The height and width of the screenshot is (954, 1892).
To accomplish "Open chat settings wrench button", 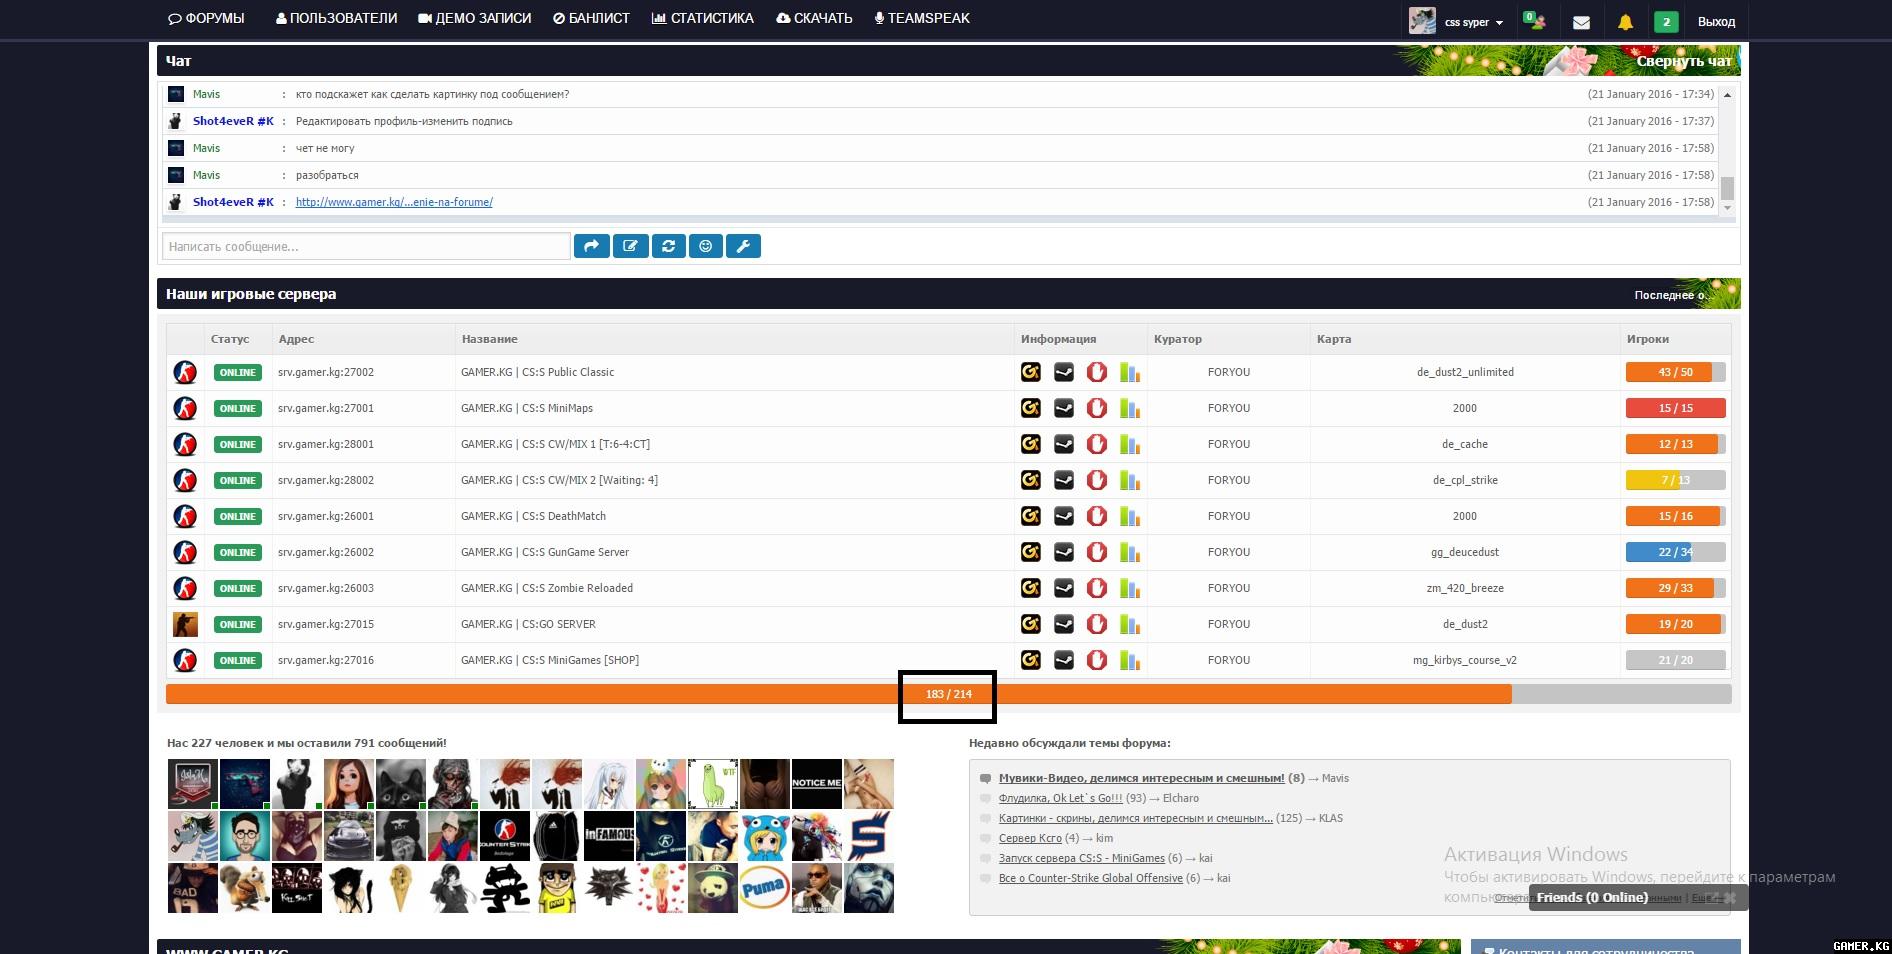I will tap(743, 246).
